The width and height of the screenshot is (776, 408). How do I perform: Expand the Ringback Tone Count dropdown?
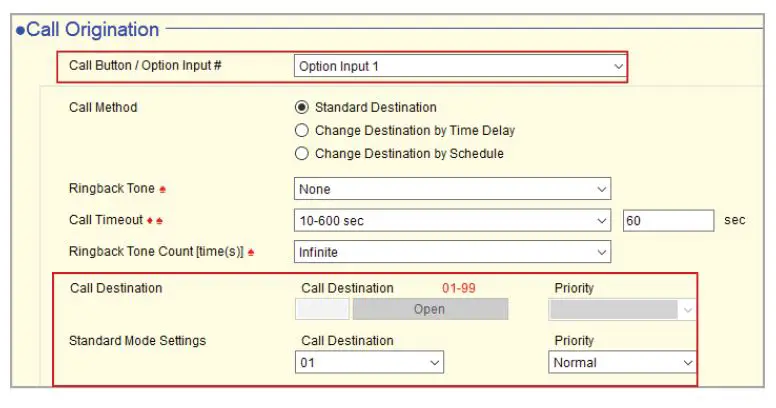(452, 253)
